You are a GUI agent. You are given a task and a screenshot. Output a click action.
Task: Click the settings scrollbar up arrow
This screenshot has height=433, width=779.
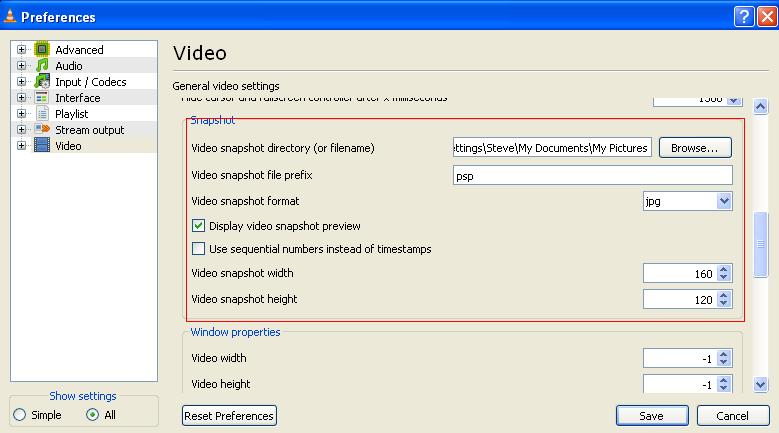pos(760,106)
